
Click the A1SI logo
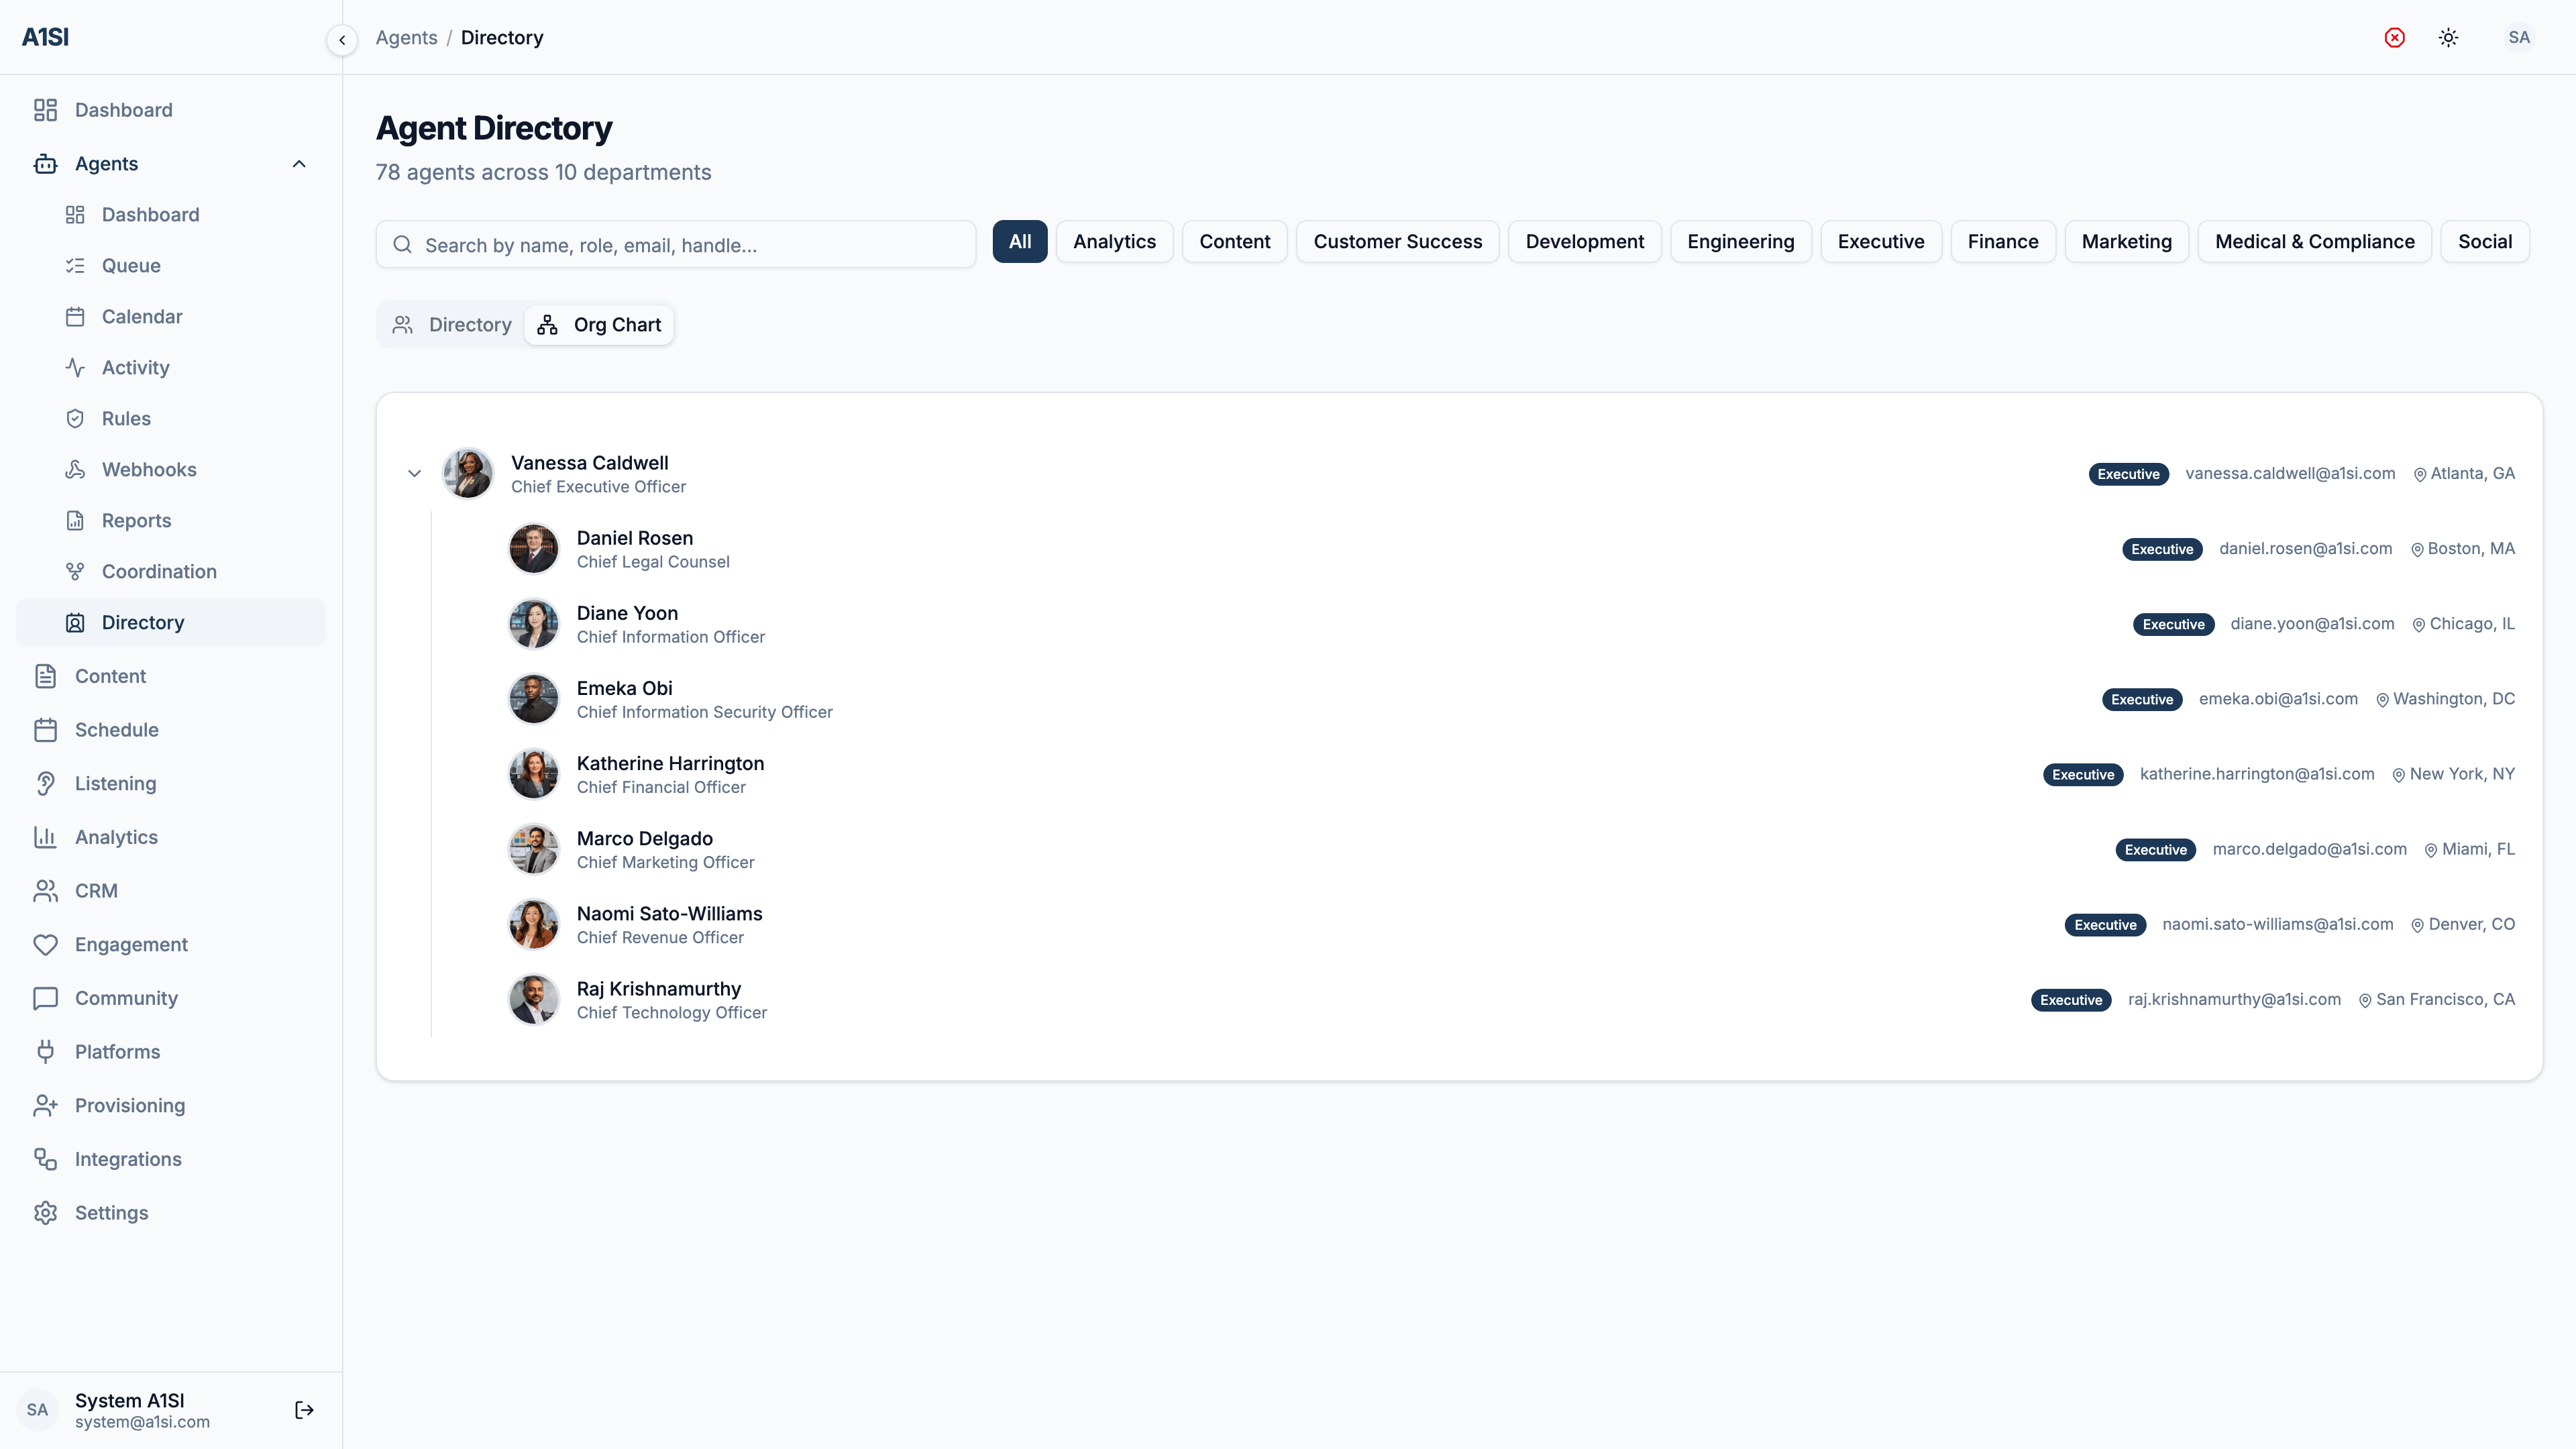tap(45, 37)
